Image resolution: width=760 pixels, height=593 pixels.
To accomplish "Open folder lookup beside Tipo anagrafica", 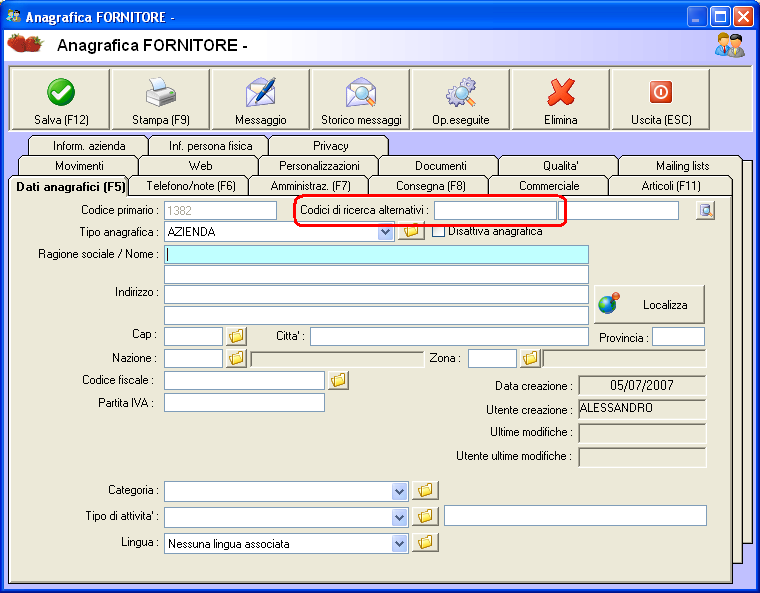I will pos(411,231).
